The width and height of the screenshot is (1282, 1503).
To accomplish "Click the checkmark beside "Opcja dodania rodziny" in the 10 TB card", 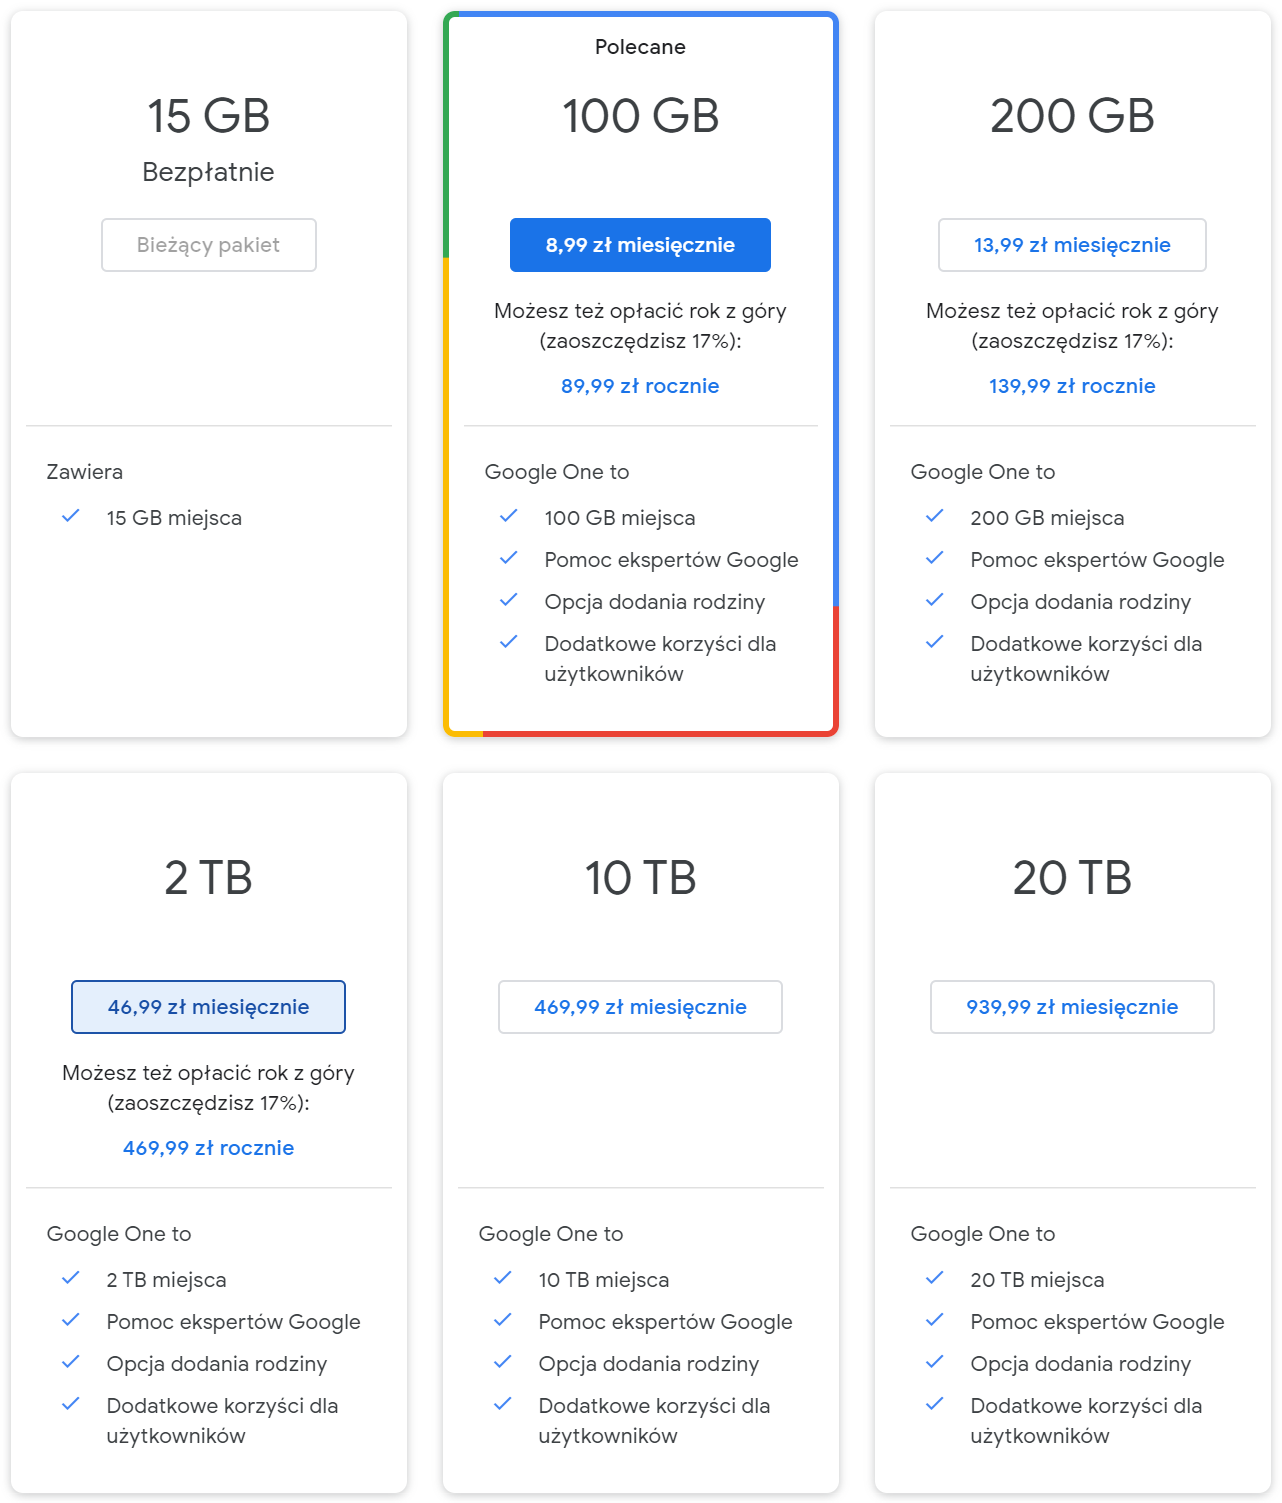I will [x=503, y=1362].
